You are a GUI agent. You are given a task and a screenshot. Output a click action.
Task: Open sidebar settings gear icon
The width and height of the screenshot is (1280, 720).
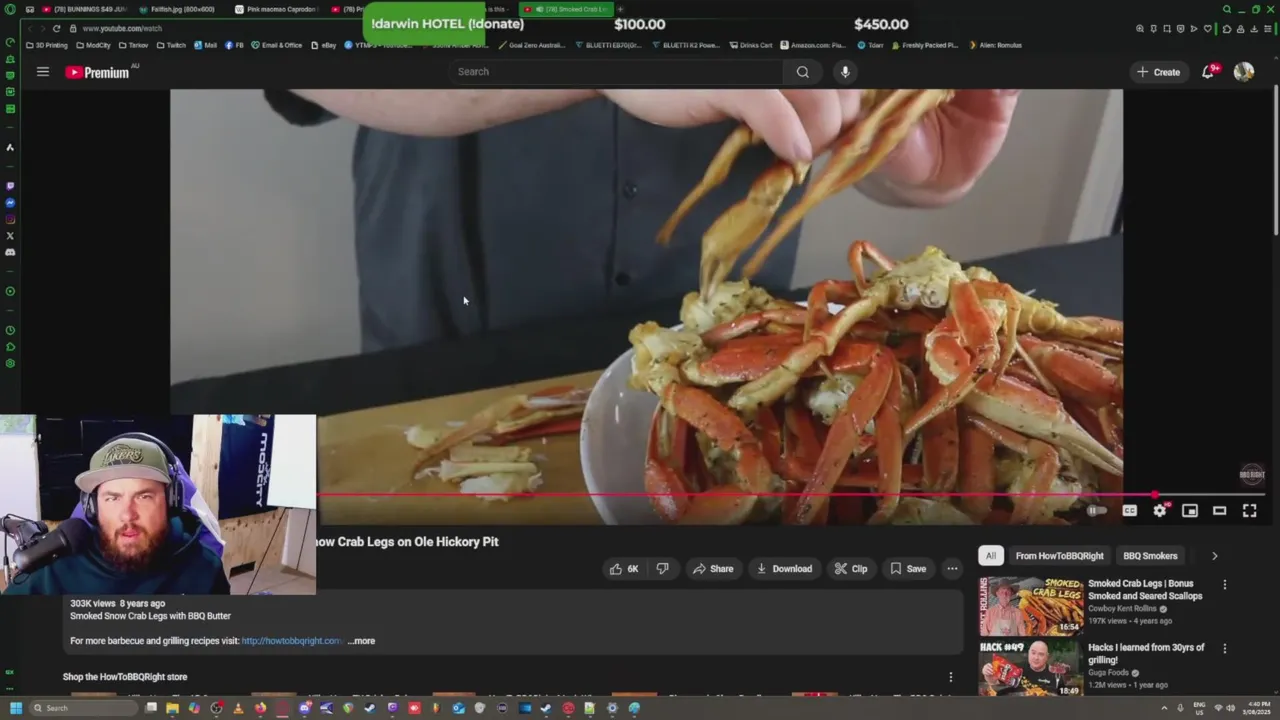click(x=10, y=363)
